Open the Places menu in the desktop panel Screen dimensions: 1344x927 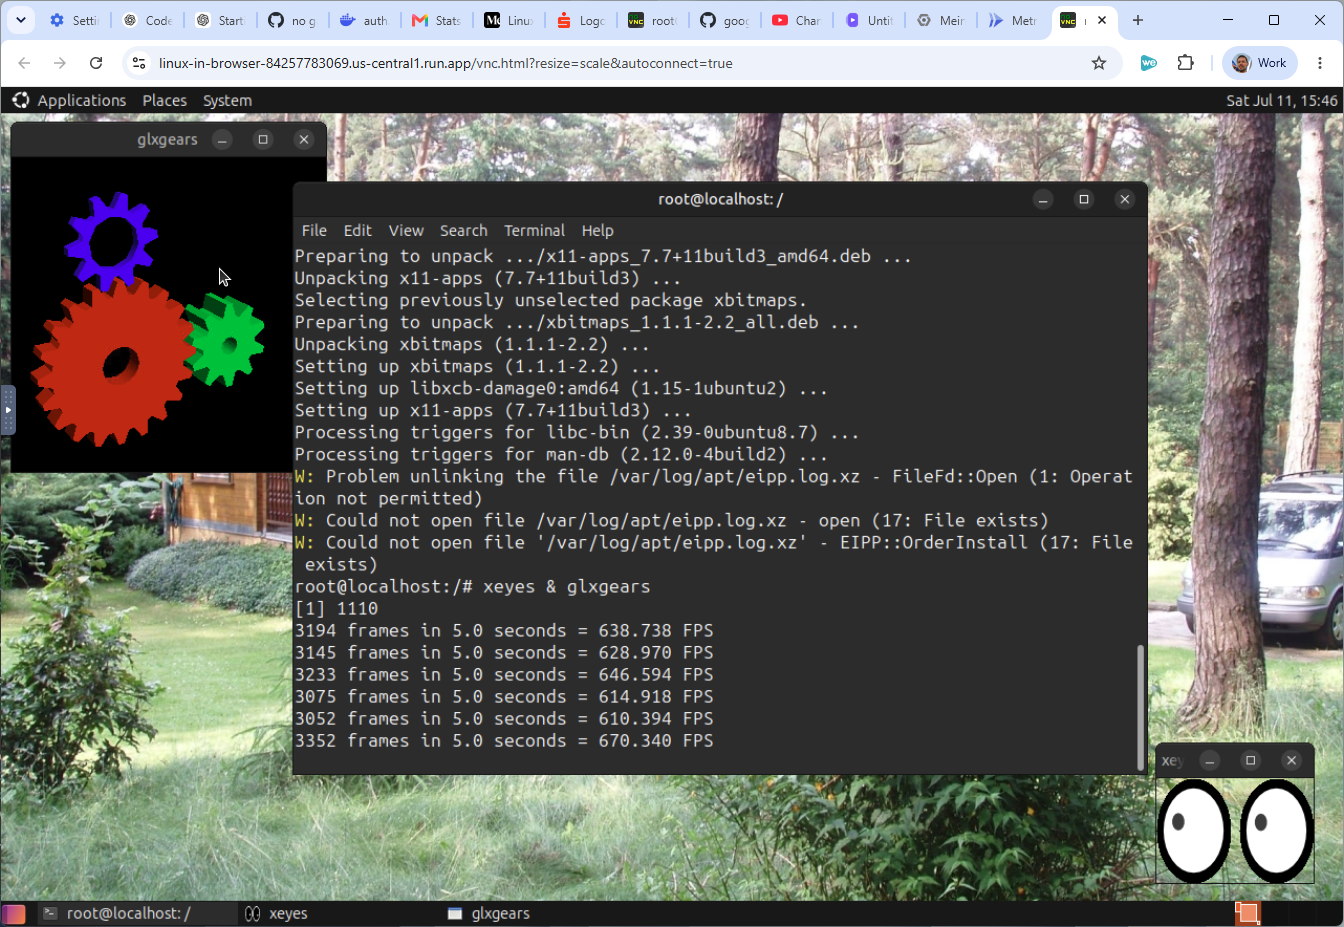coord(164,101)
